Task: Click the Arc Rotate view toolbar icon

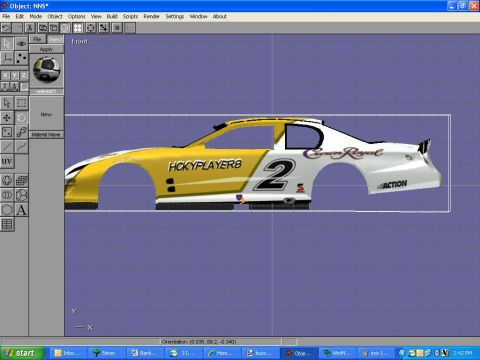Action: 90,28
